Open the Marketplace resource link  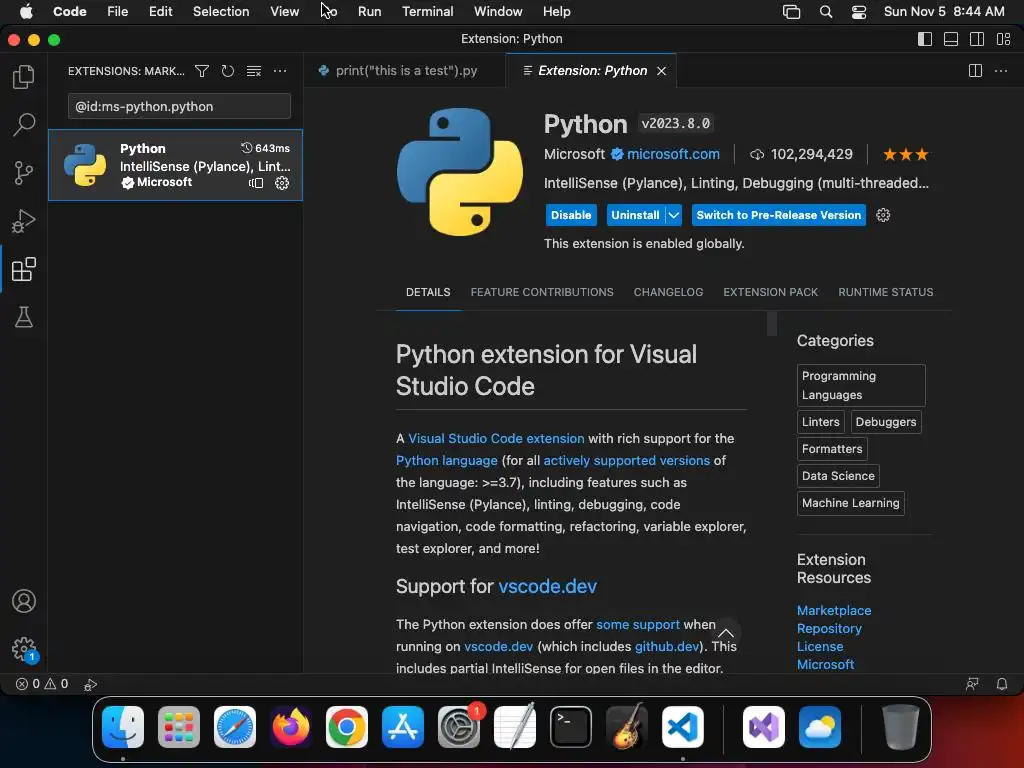pyautogui.click(x=834, y=610)
